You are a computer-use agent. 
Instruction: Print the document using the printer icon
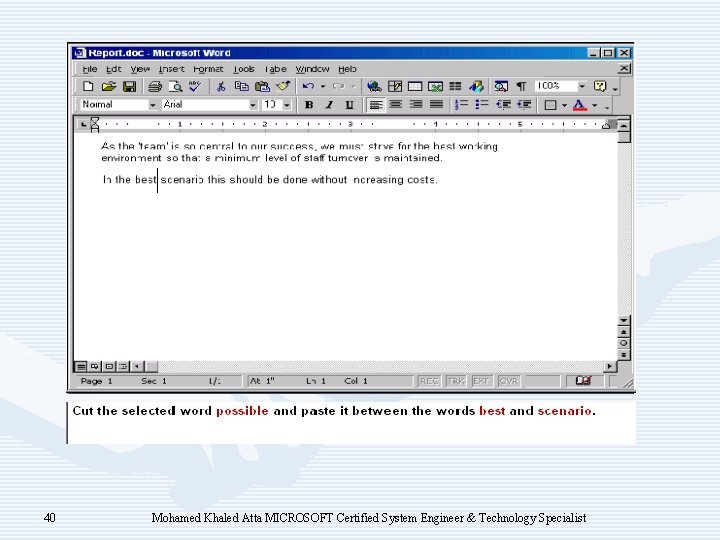[x=155, y=86]
